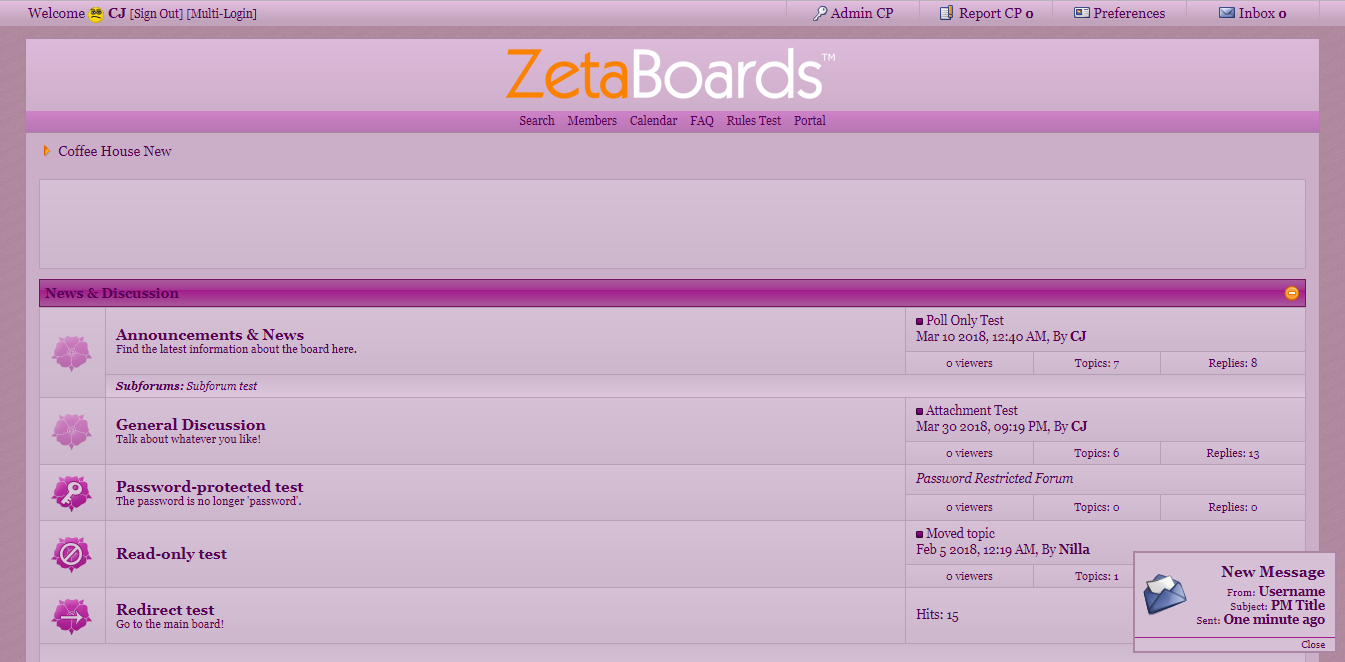Viewport: 1345px width, 662px height.
Task: Click the Preferences icon in top bar
Action: tap(1081, 13)
